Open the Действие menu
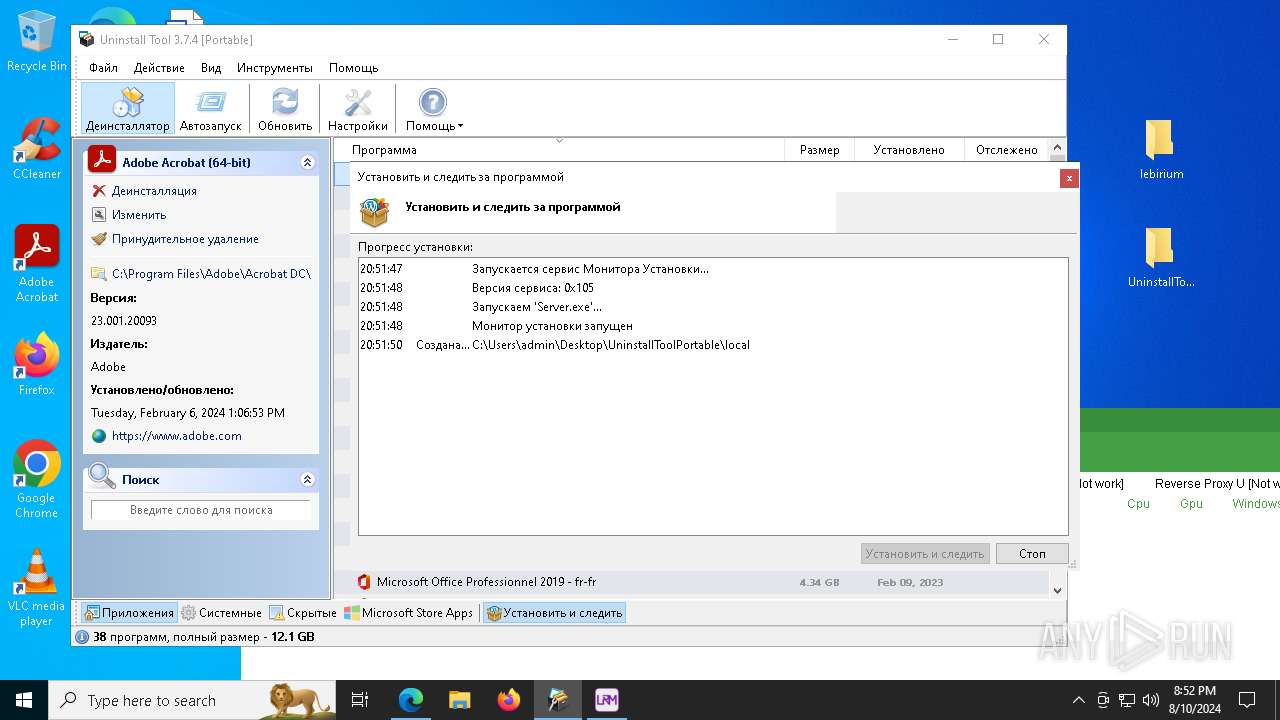The image size is (1280, 720). pos(159,68)
